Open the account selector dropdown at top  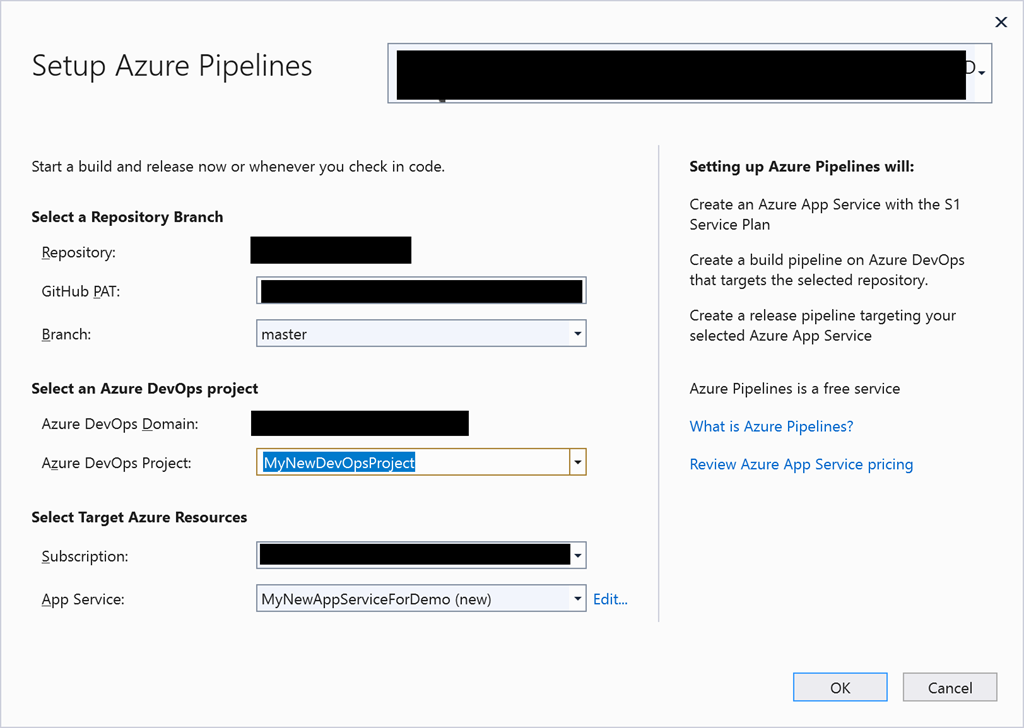pyautogui.click(x=982, y=73)
